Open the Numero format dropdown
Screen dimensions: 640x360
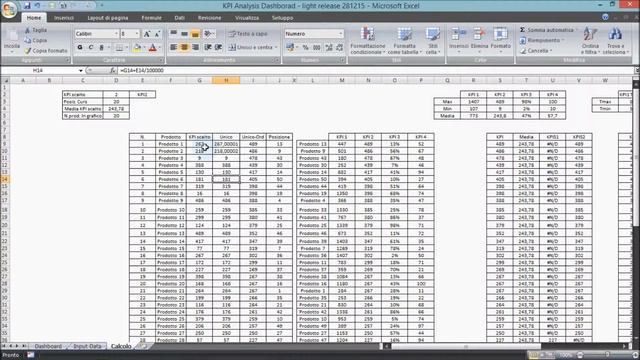340,34
